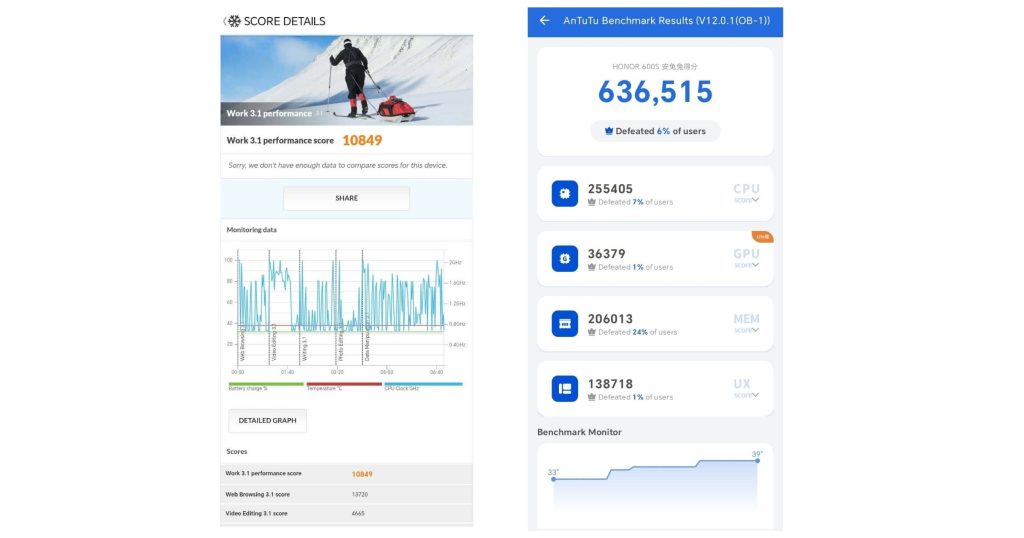The width and height of the screenshot is (1024, 538).
Task: Tap the orange badge on GPU card
Action: point(762,236)
